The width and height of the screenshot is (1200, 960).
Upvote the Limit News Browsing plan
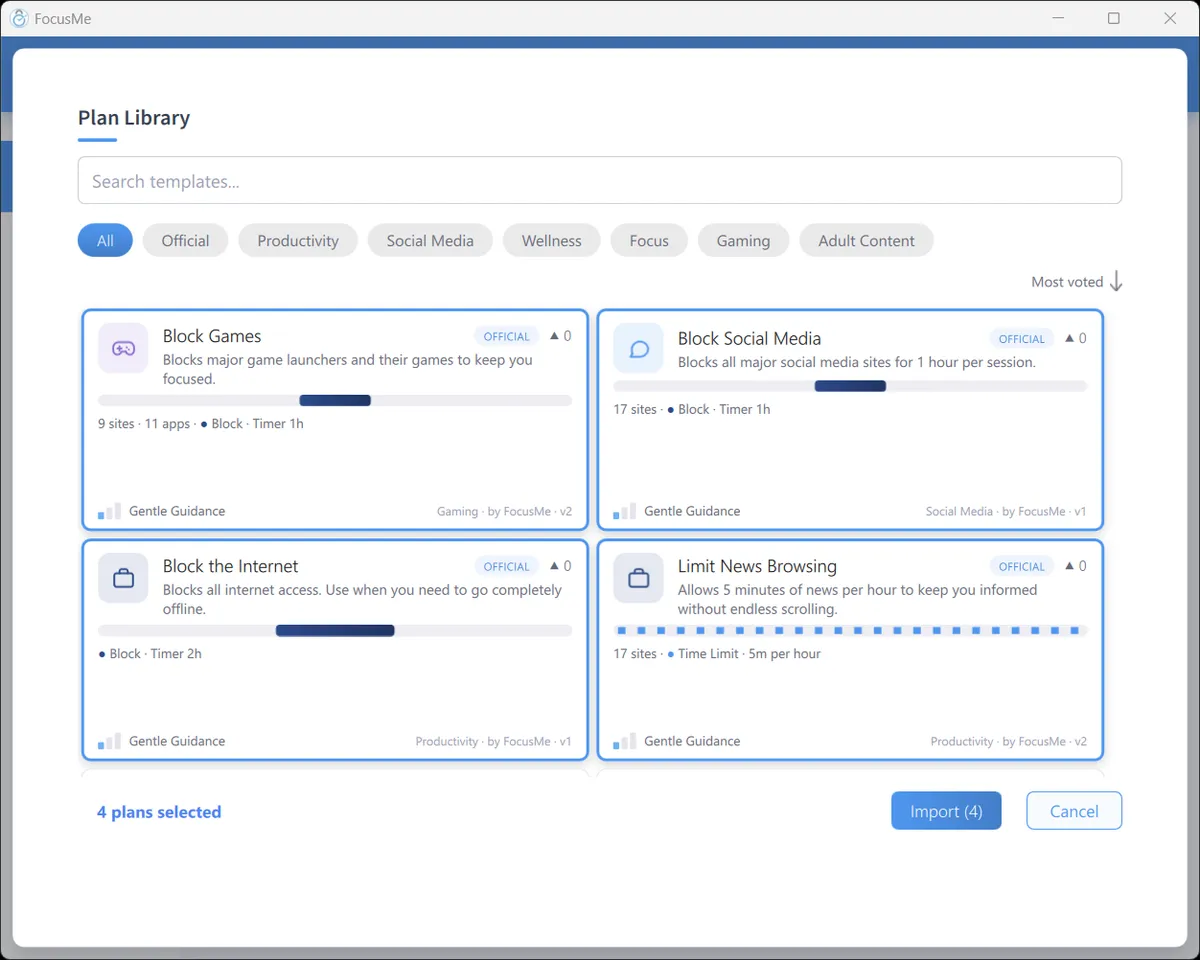pos(1076,566)
